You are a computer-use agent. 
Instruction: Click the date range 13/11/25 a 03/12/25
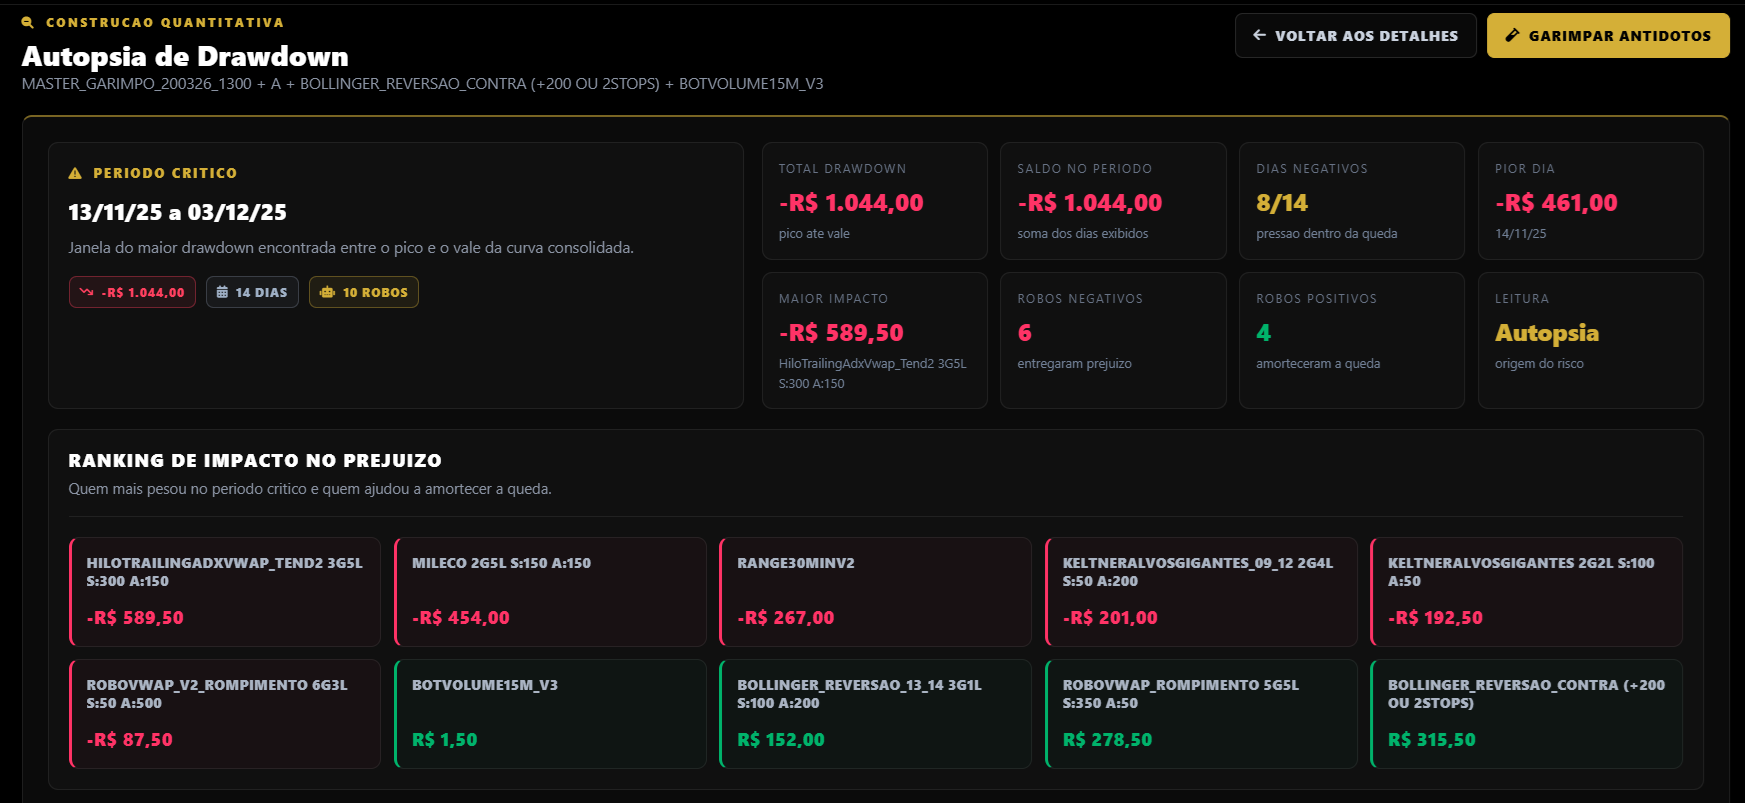[177, 212]
